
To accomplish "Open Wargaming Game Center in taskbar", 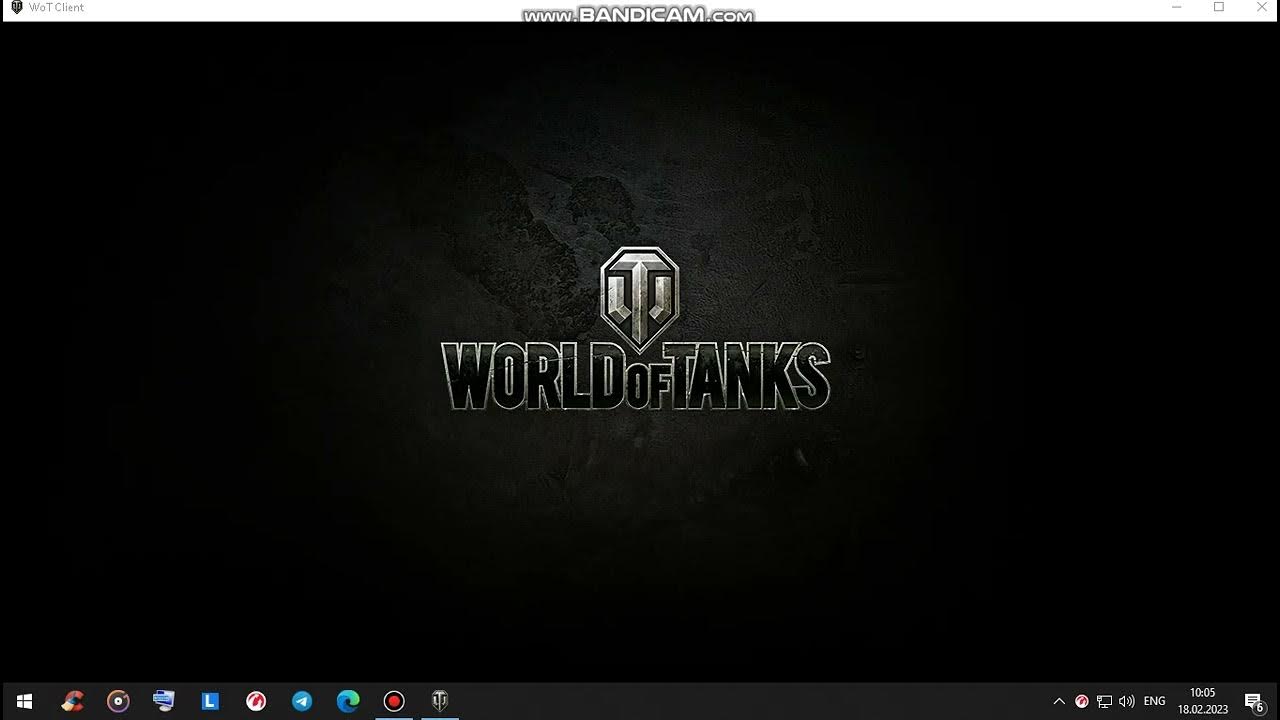I will (256, 701).
